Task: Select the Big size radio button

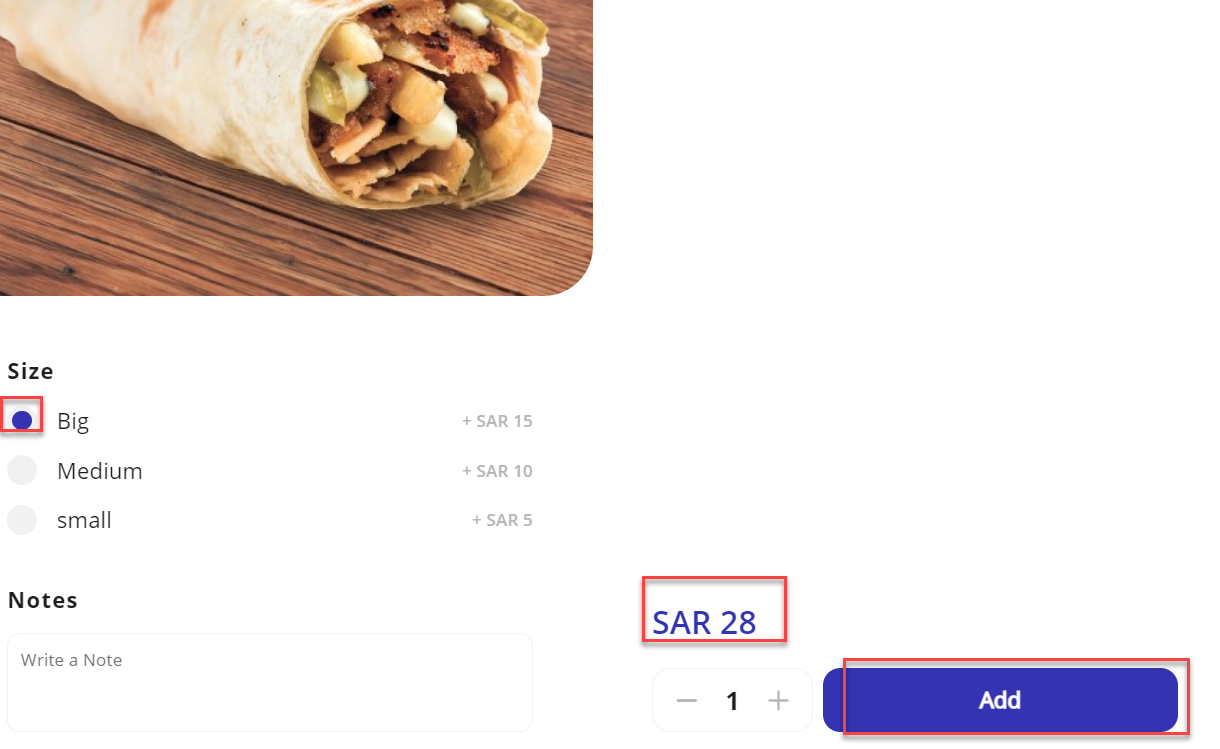Action: pos(22,420)
